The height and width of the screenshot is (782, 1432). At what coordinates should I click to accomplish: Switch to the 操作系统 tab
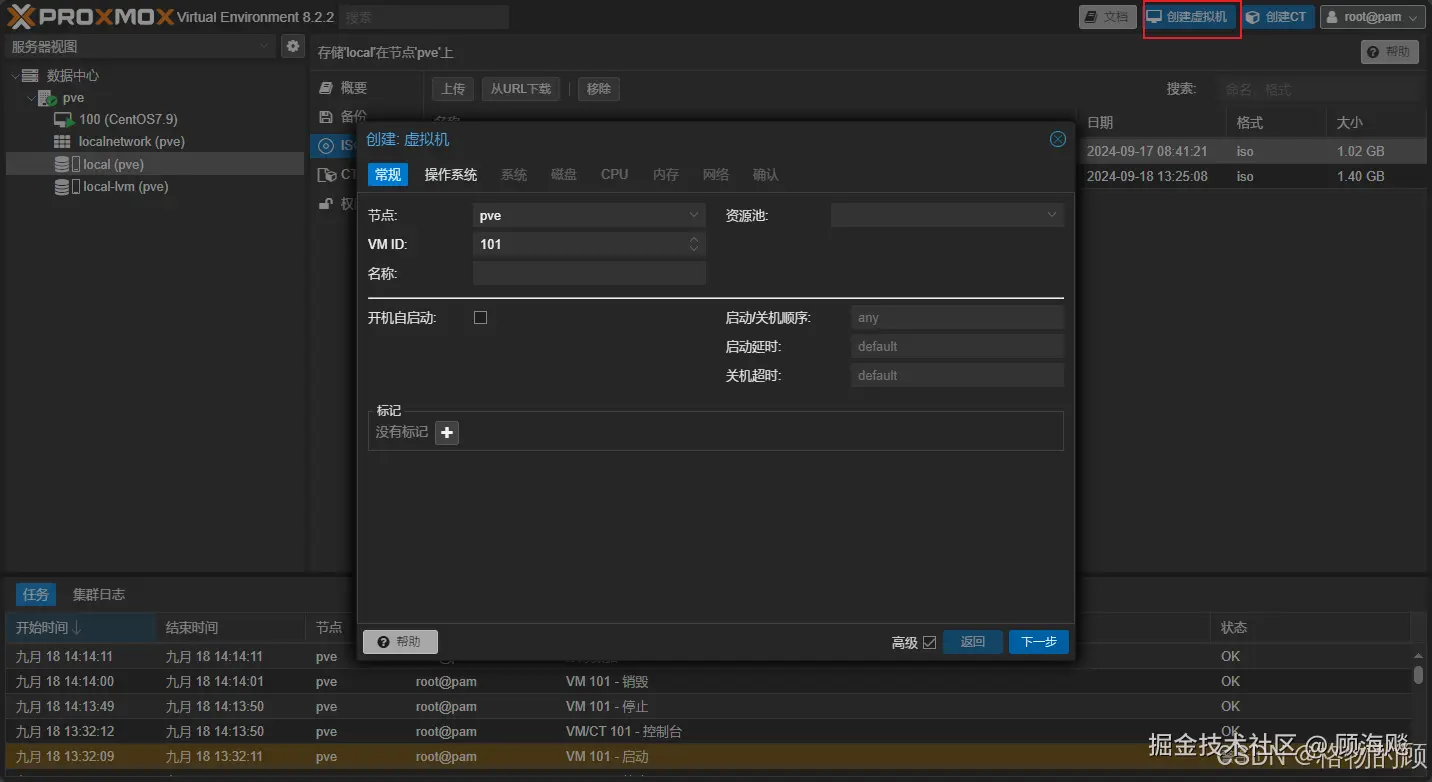coord(451,174)
